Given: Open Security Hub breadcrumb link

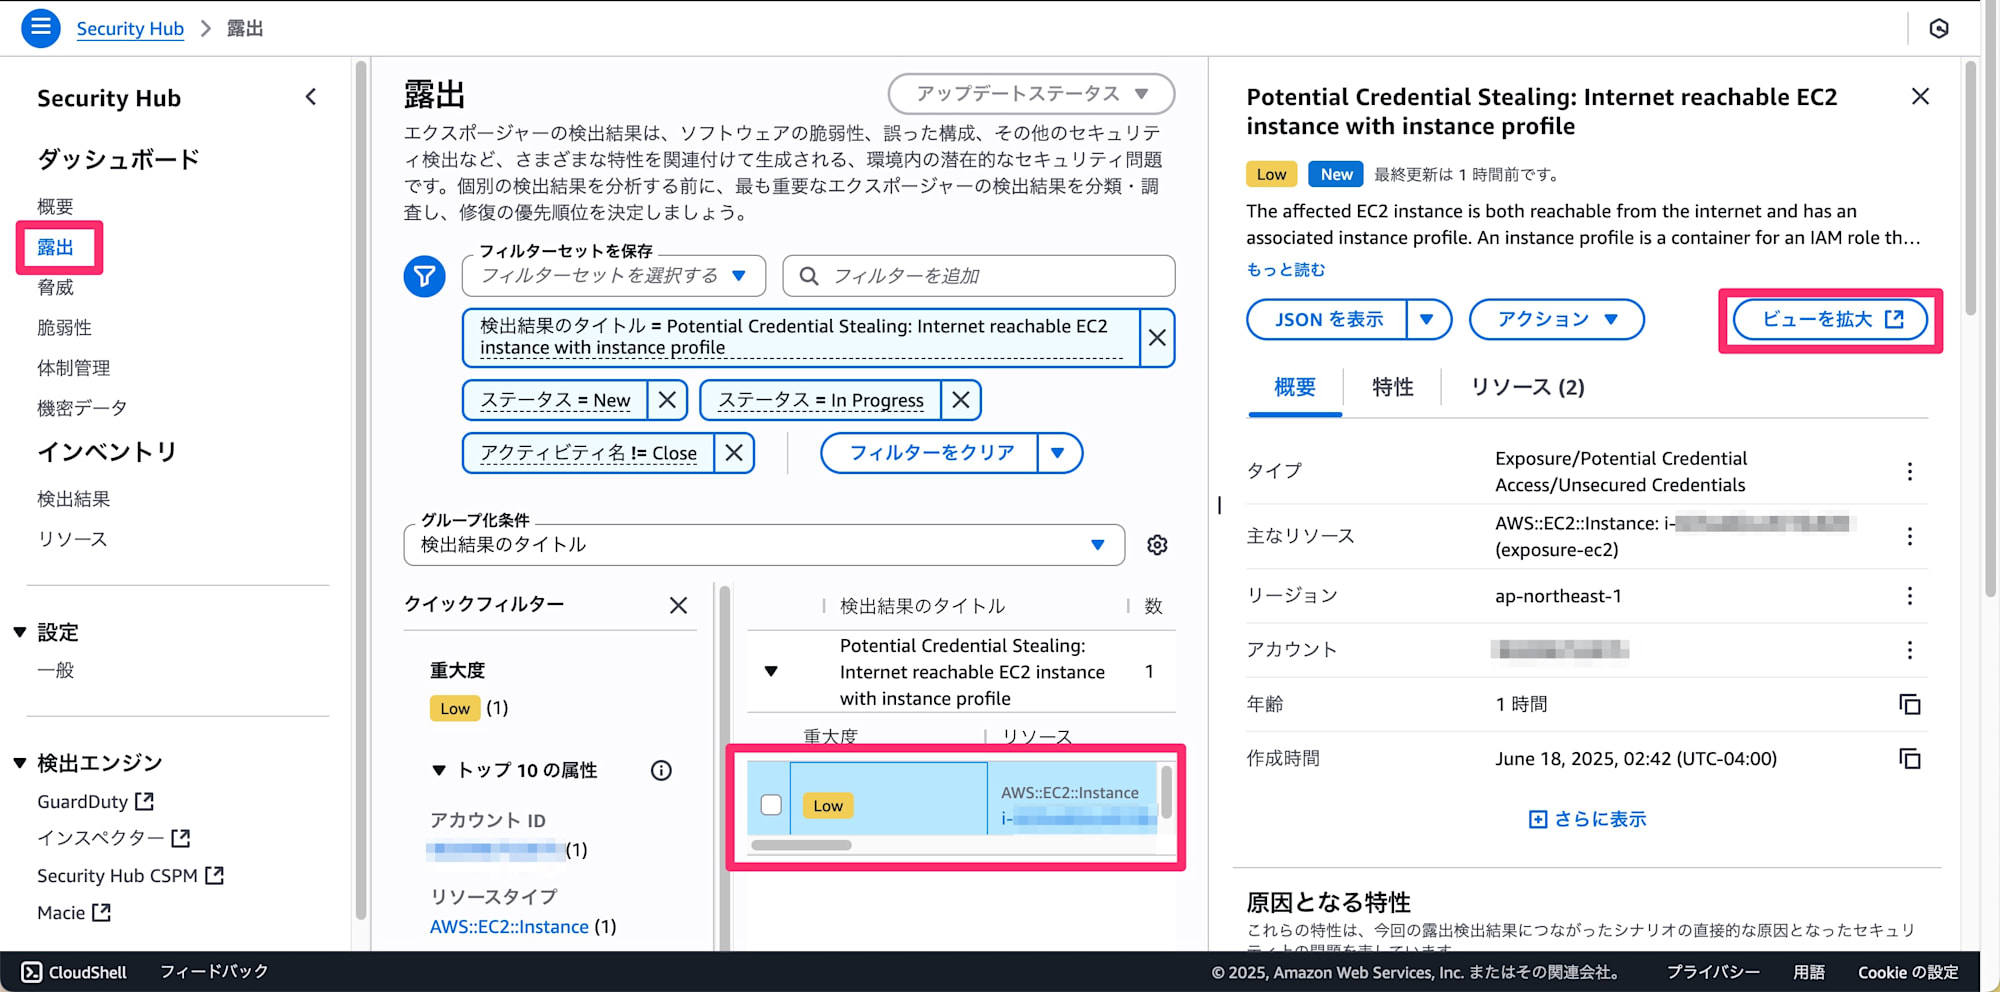Looking at the screenshot, I should point(130,29).
